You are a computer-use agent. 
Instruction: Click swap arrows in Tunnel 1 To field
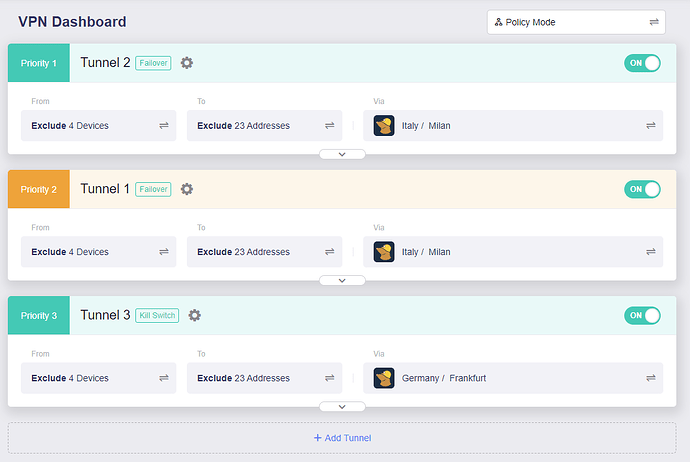(329, 252)
